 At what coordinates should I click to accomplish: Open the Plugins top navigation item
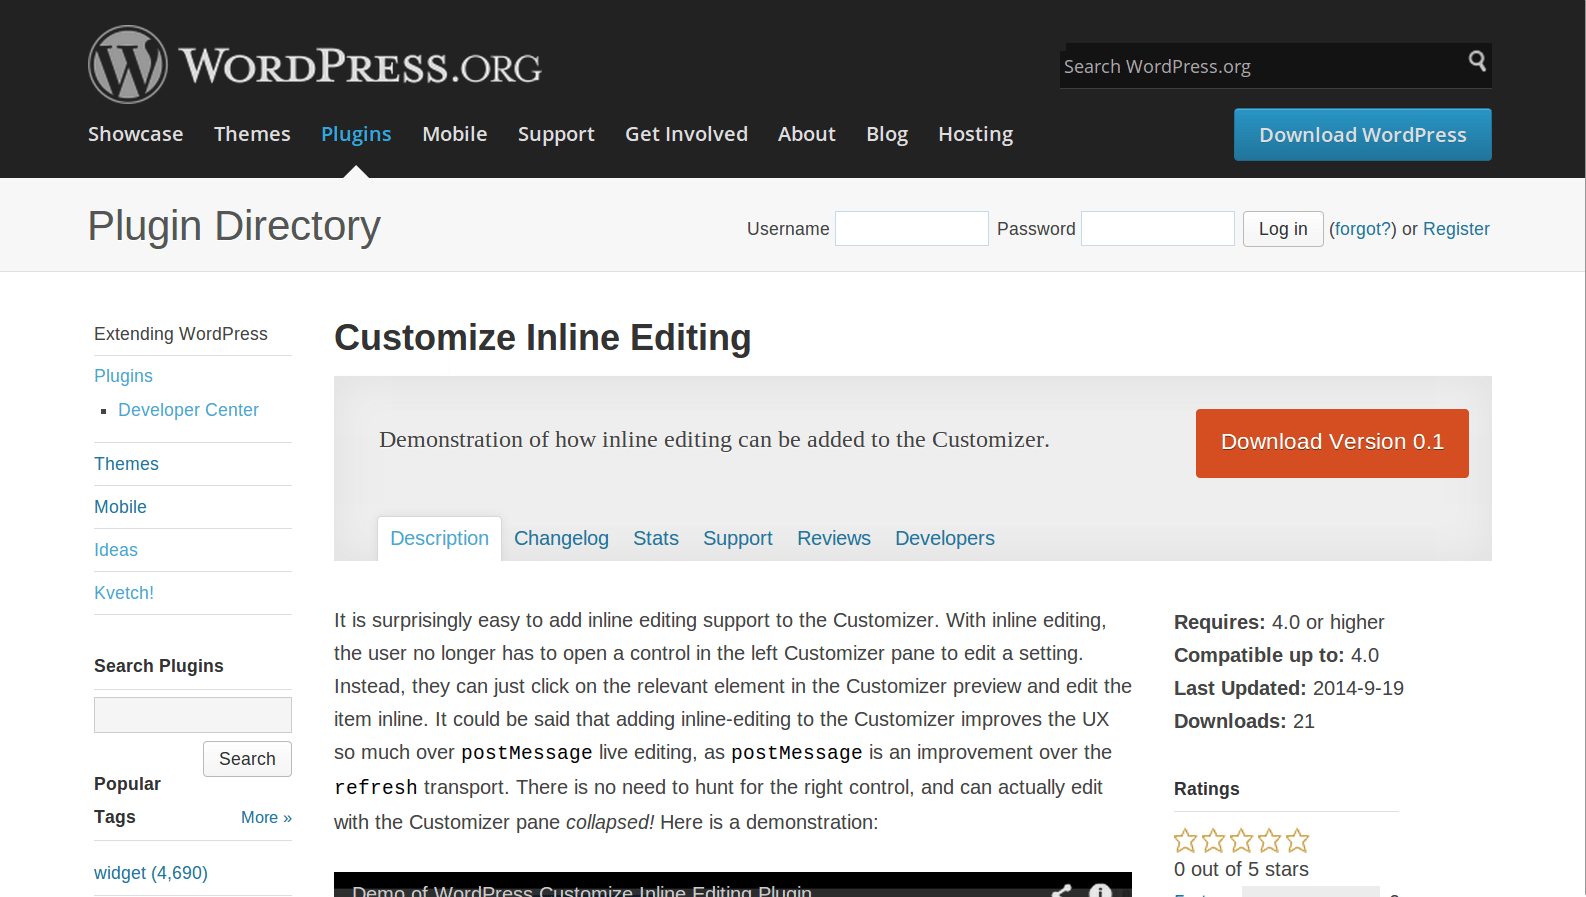[x=356, y=134]
